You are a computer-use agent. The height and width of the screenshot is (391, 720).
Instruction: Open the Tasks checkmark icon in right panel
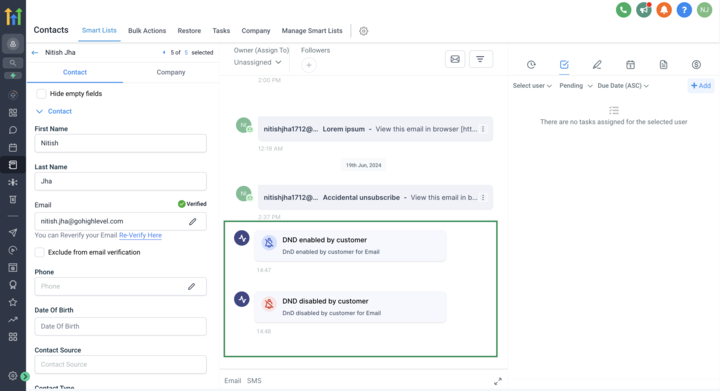tap(564, 65)
